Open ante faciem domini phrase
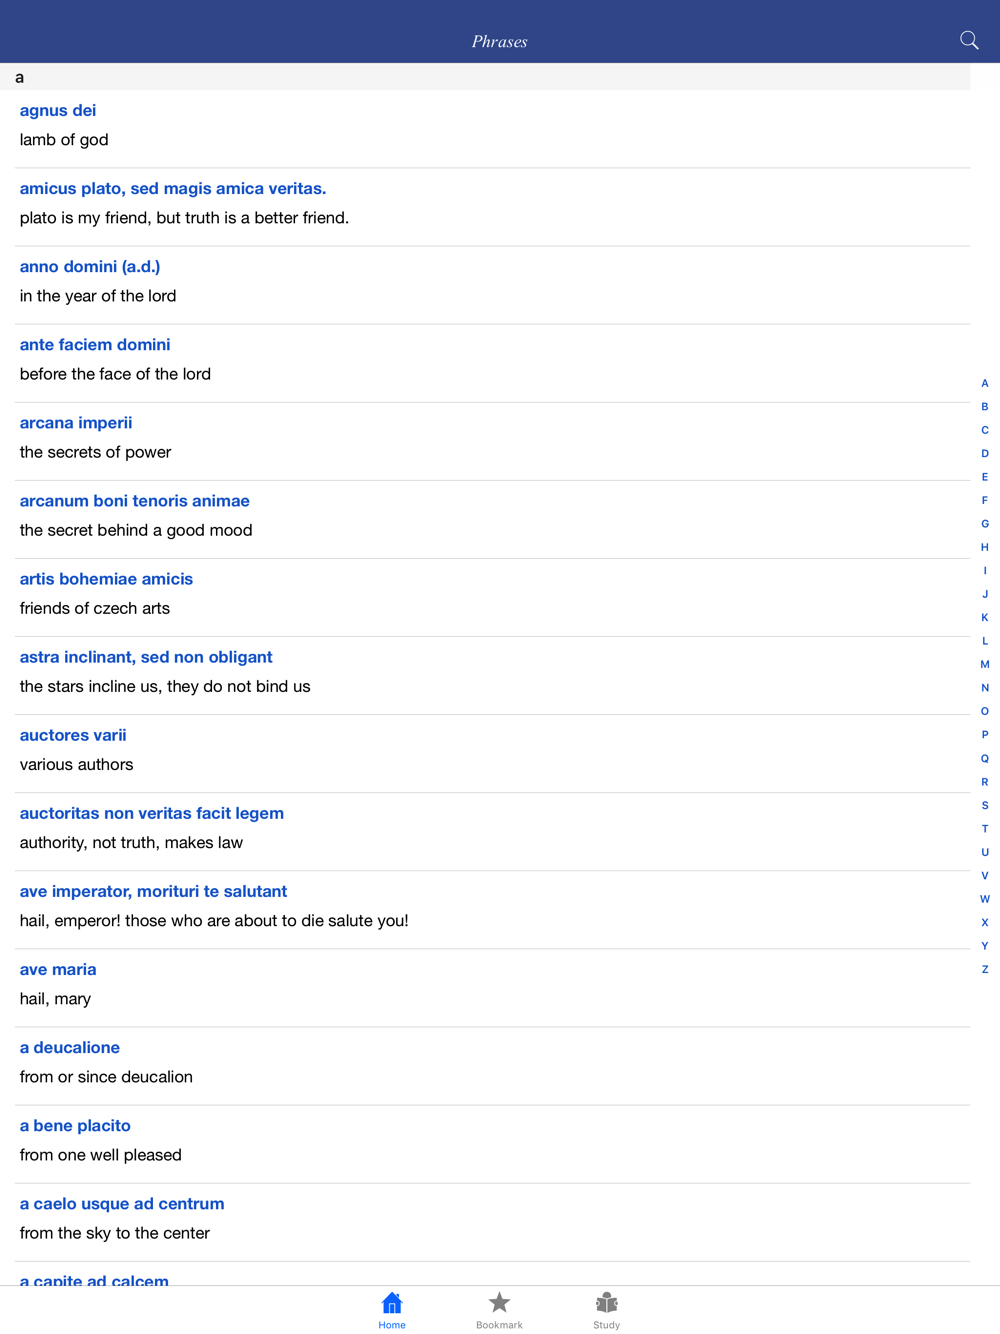 tap(493, 362)
